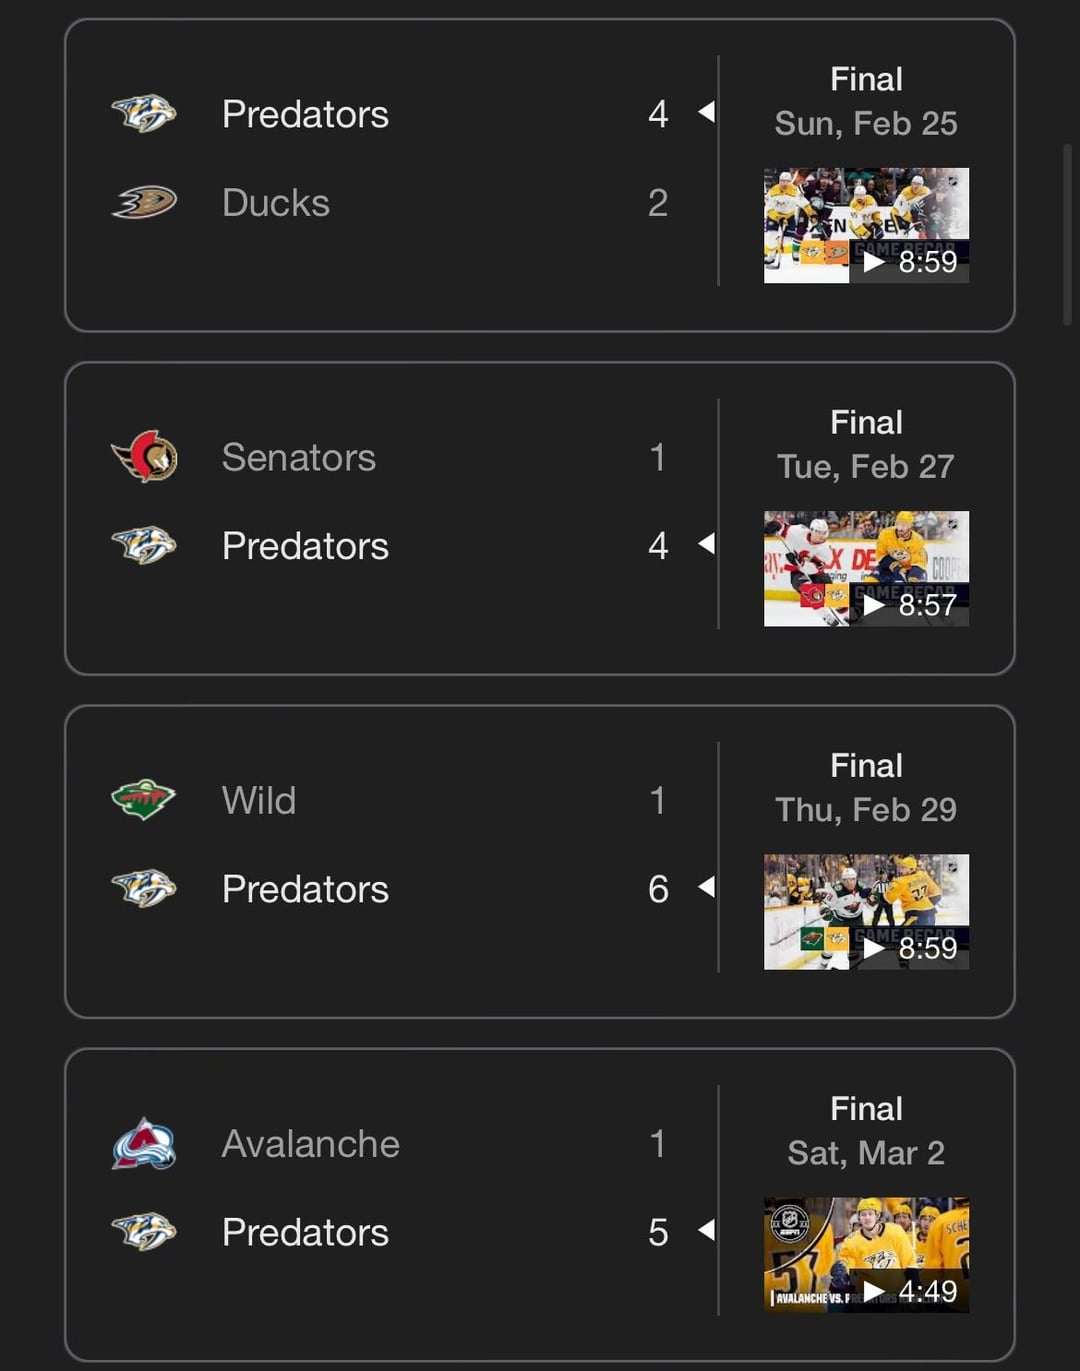1080x1371 pixels.
Task: Open the Sat, Mar 2 game details
Action: (x=866, y=1153)
